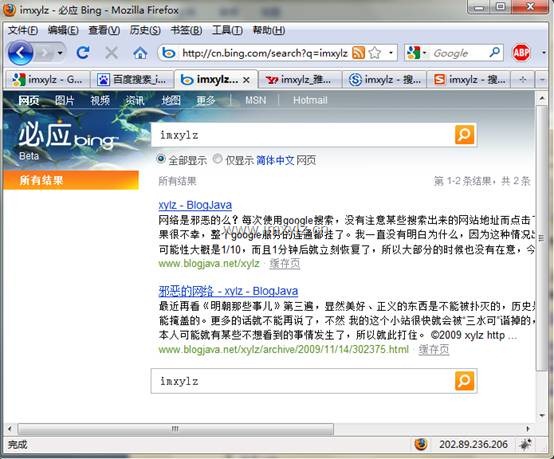554x459 pixels.
Task: Click the Forward navigation arrow
Action: point(45,53)
